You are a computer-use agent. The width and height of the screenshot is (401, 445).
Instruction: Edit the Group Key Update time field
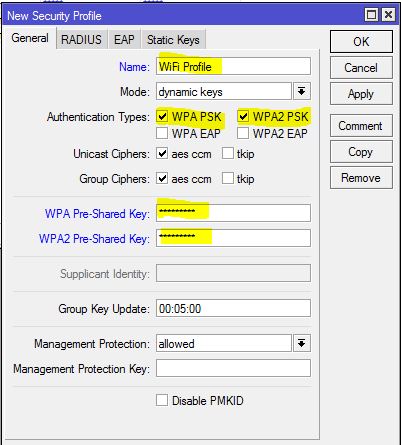tap(233, 308)
